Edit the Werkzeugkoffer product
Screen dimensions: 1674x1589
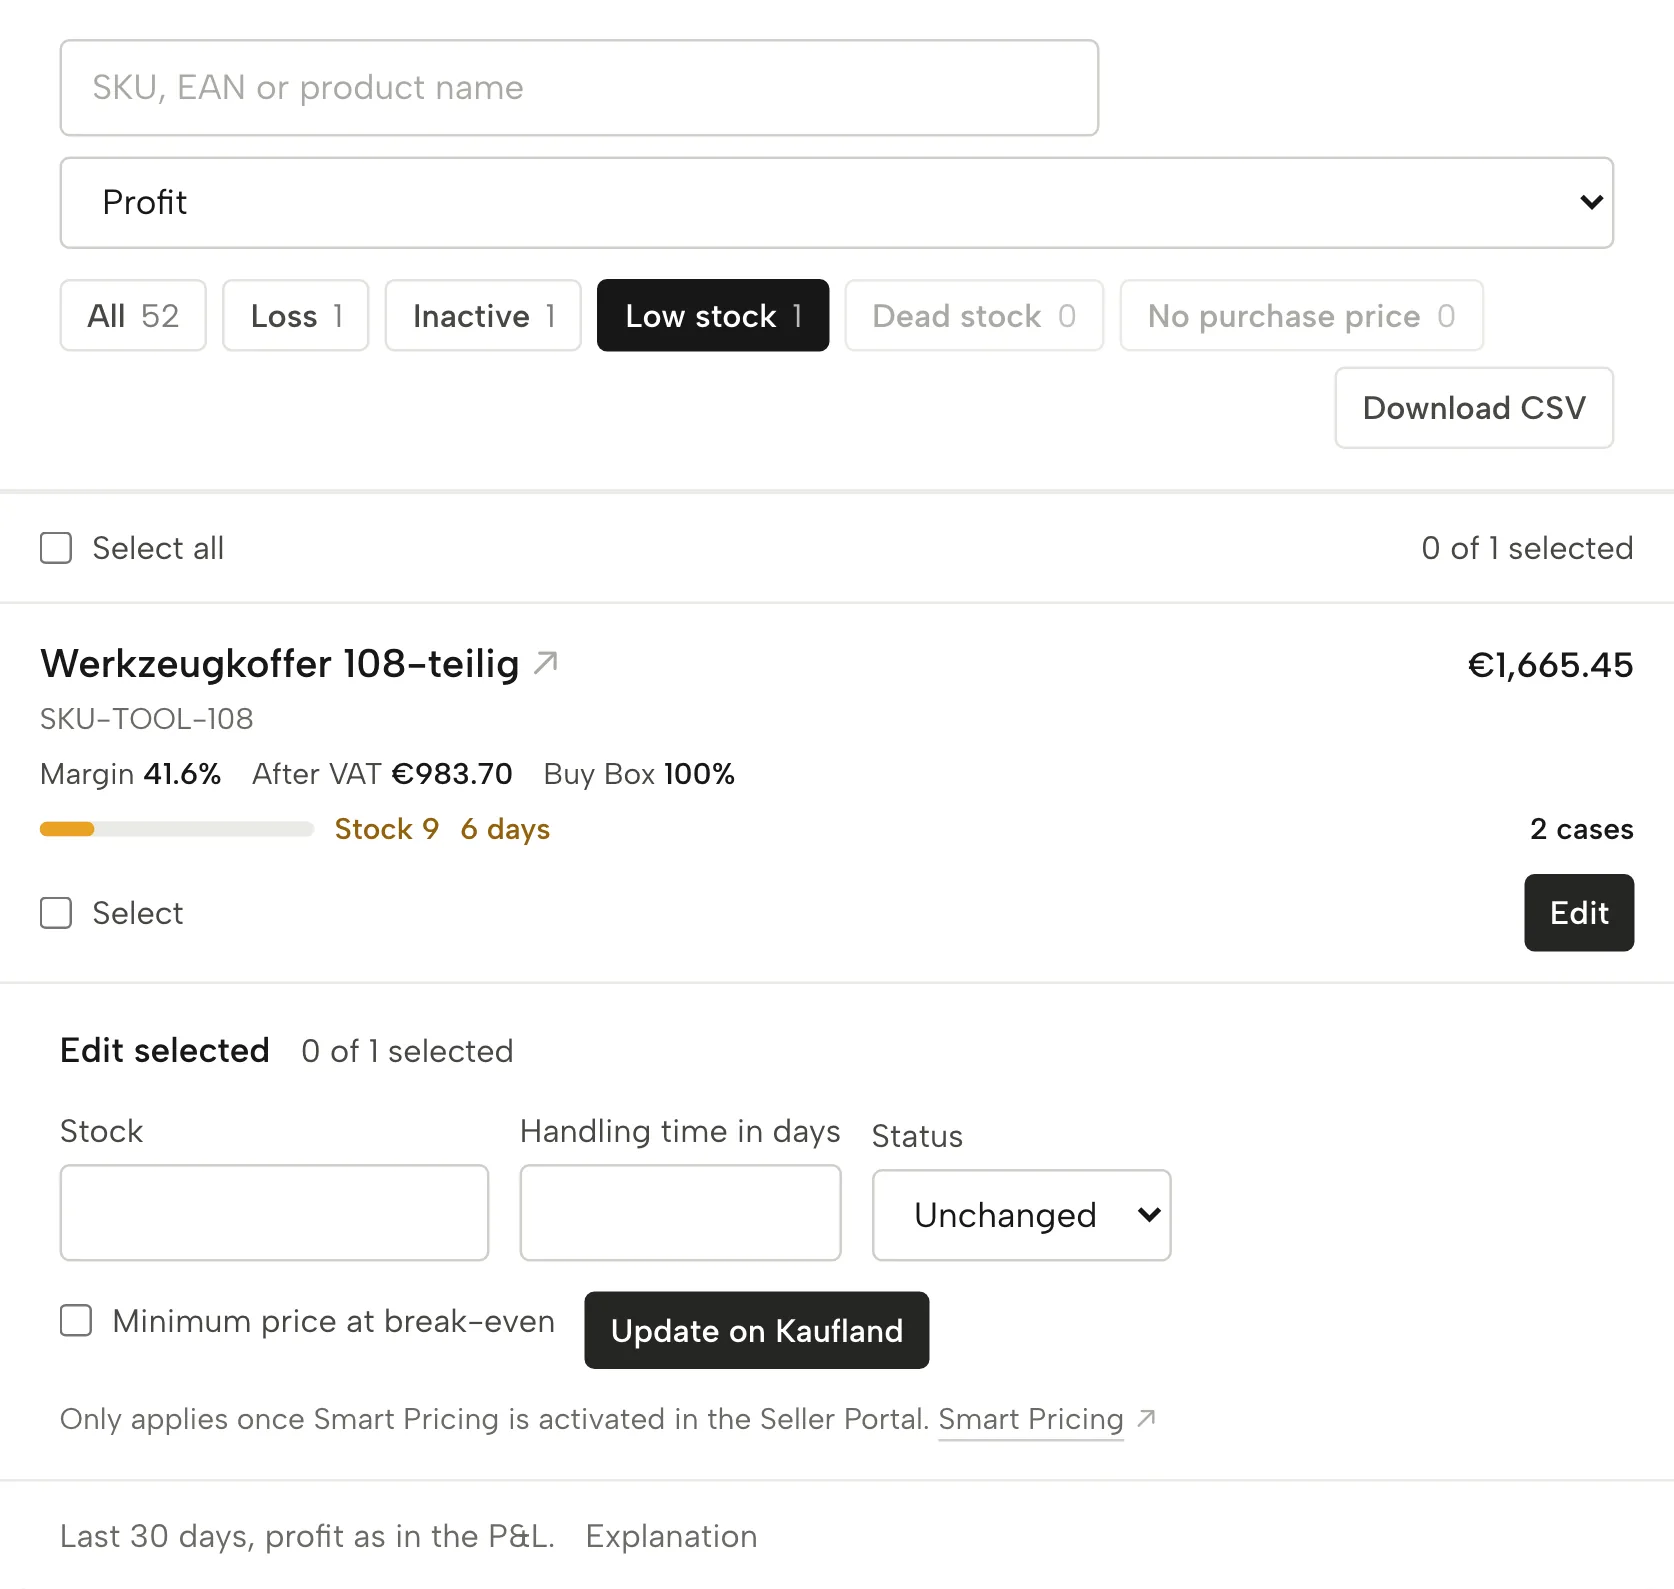(1579, 913)
